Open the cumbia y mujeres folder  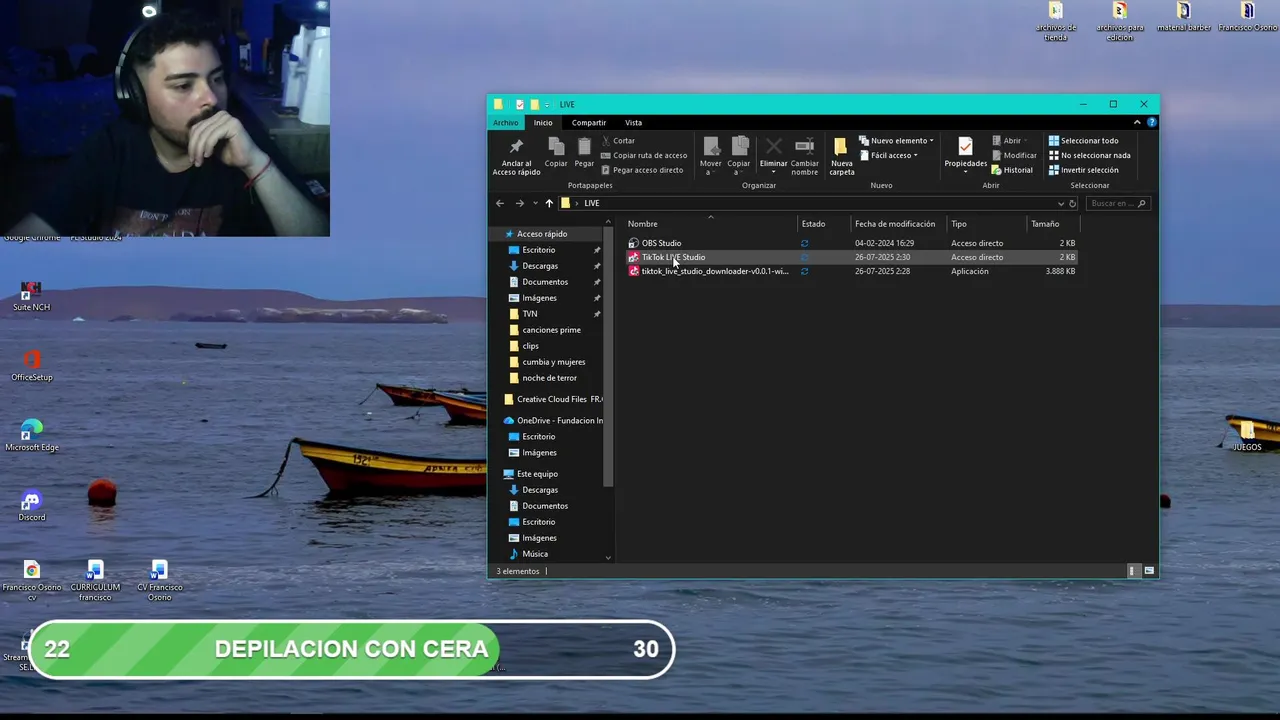click(x=553, y=362)
